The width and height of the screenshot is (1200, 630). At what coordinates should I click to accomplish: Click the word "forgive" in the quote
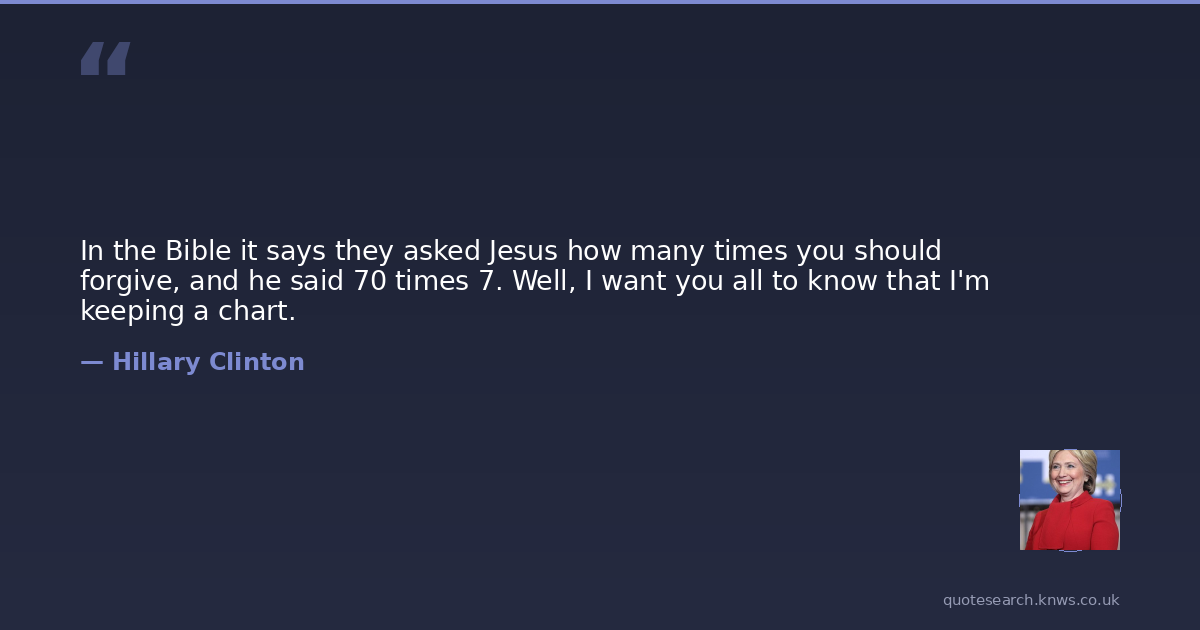126,281
